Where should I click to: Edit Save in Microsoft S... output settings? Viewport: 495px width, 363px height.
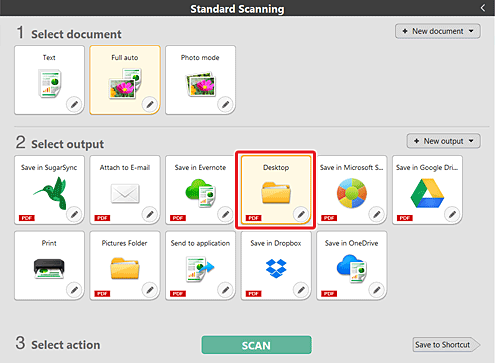pos(377,214)
